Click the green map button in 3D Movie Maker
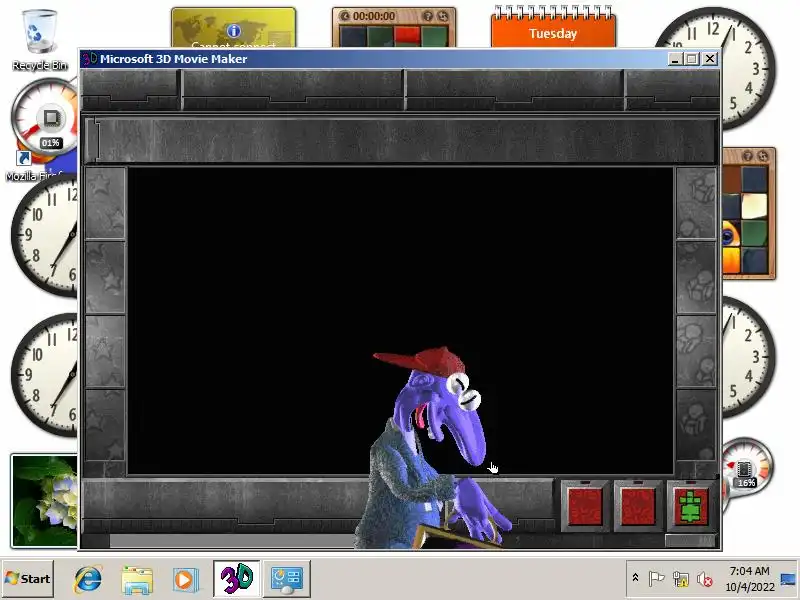This screenshot has width=800, height=600. [690, 506]
